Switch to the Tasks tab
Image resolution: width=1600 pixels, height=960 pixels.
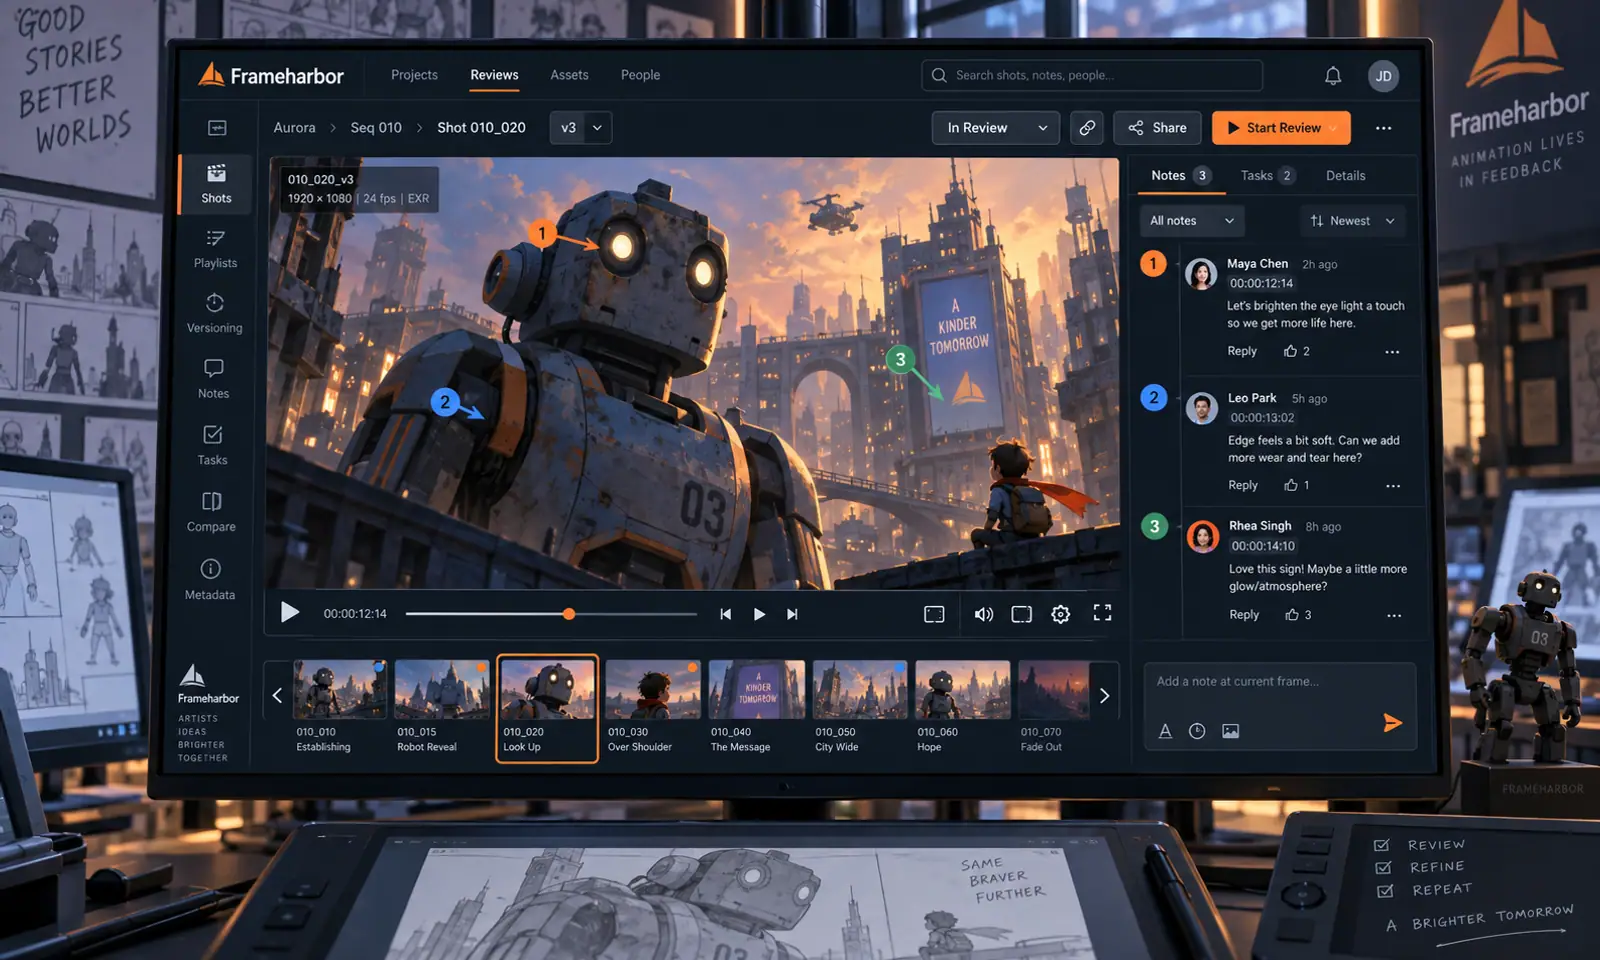(1267, 176)
